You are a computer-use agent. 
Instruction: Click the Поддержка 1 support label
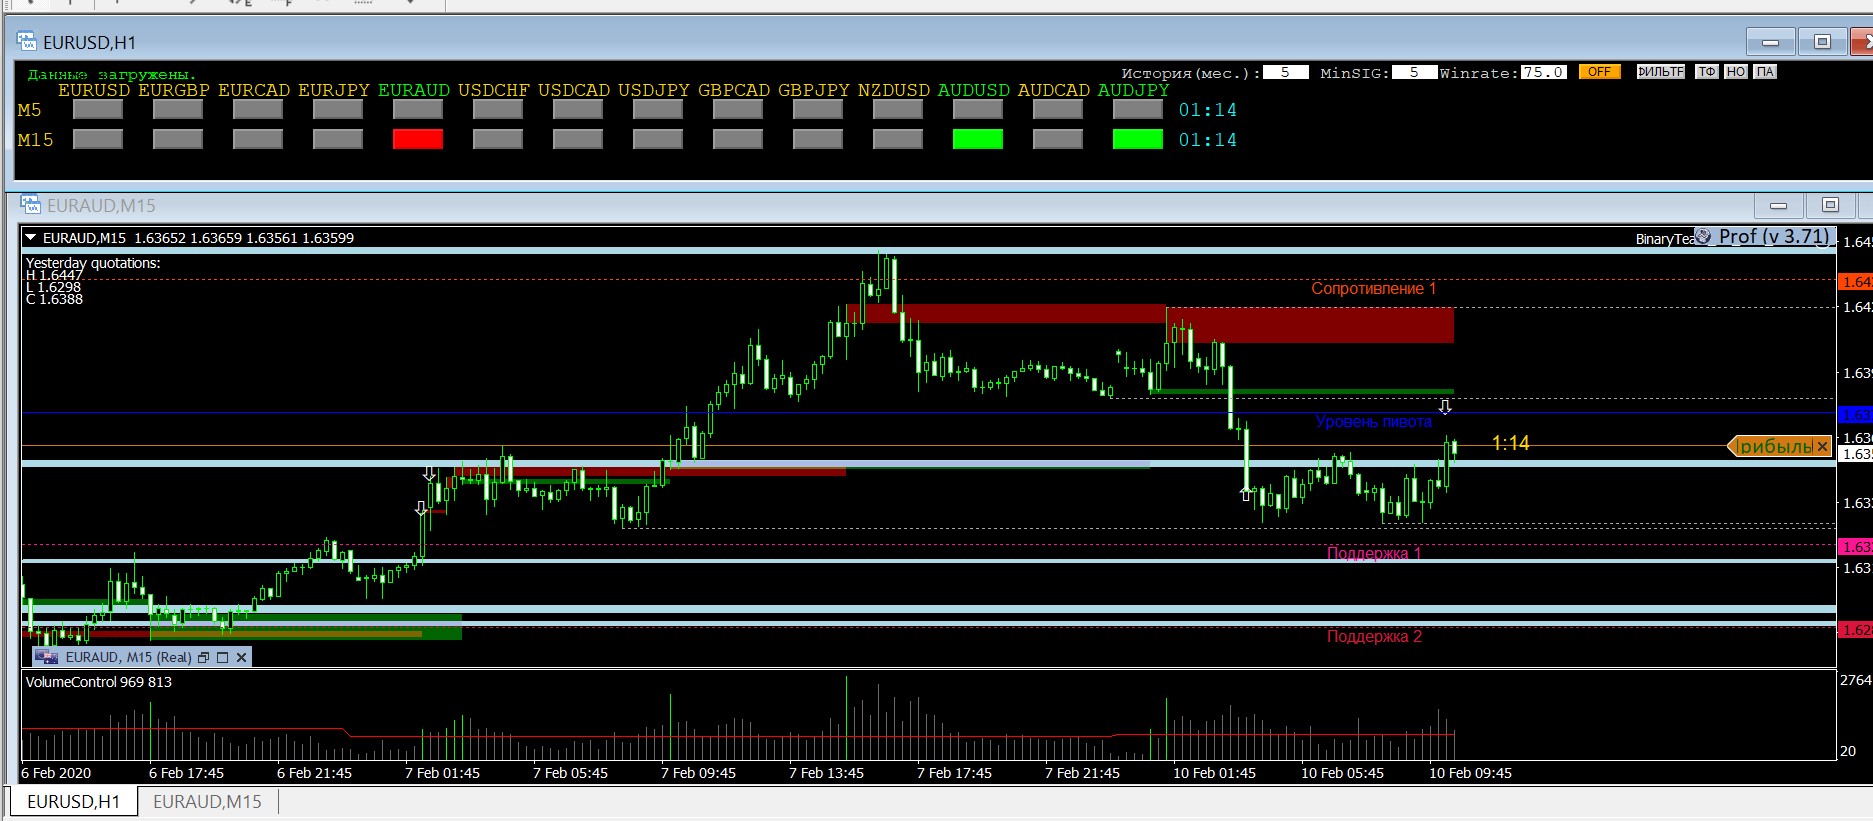1374,553
